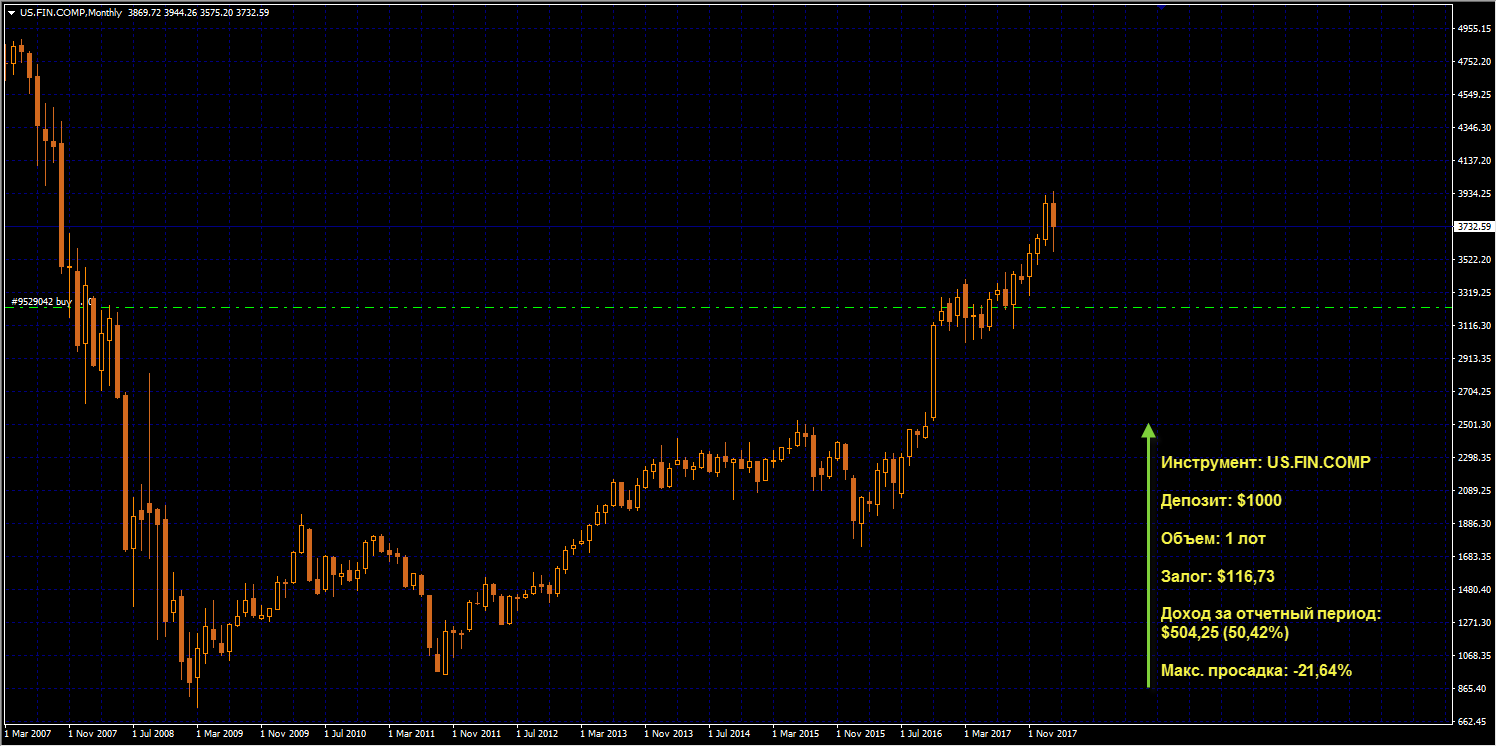
Task: Select the green upward arrow object
Action: [x=1148, y=555]
